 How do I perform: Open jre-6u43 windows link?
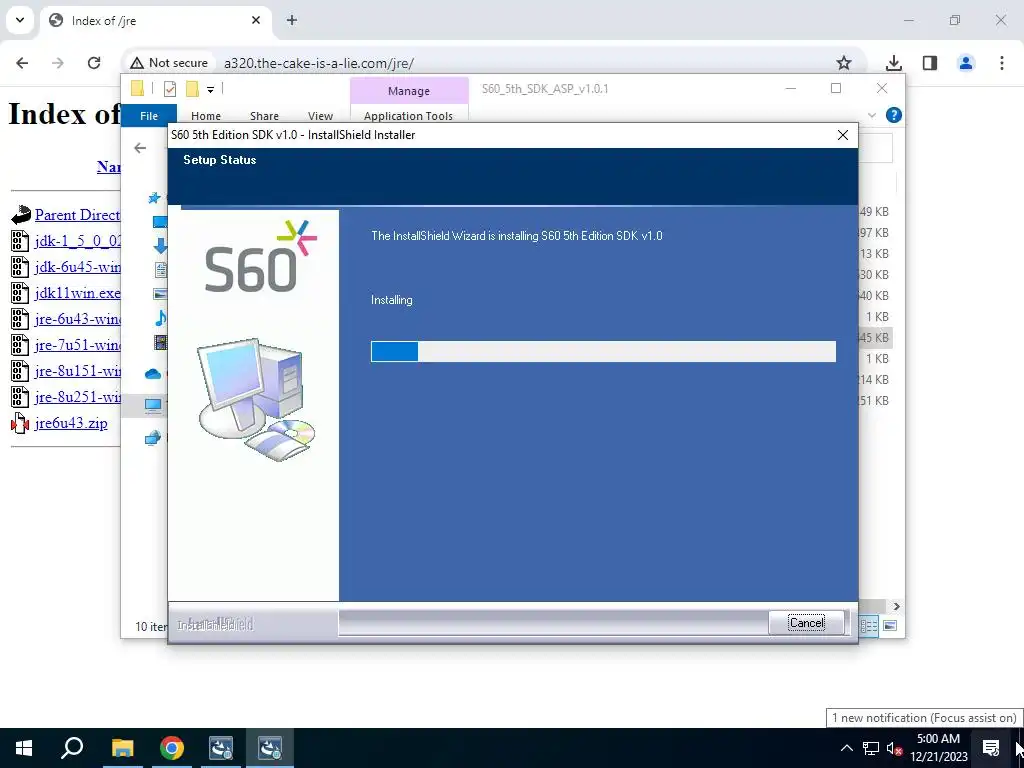(x=77, y=319)
